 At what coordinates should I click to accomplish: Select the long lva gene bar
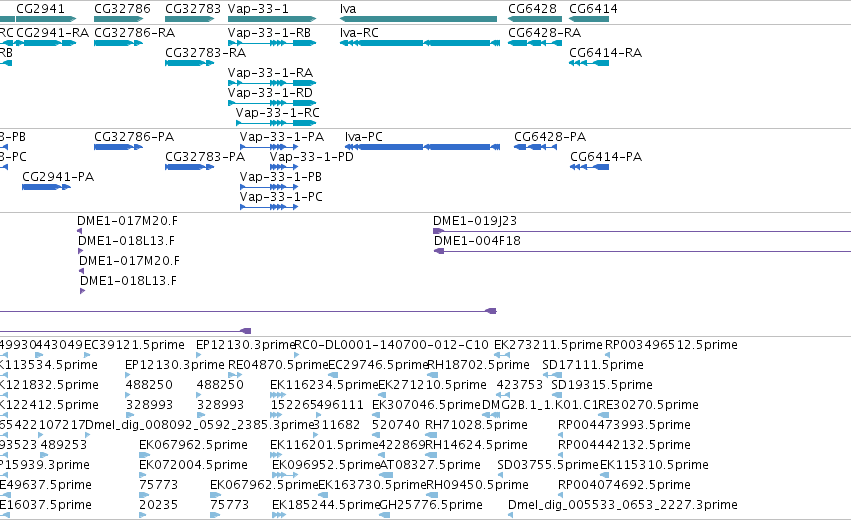click(418, 19)
